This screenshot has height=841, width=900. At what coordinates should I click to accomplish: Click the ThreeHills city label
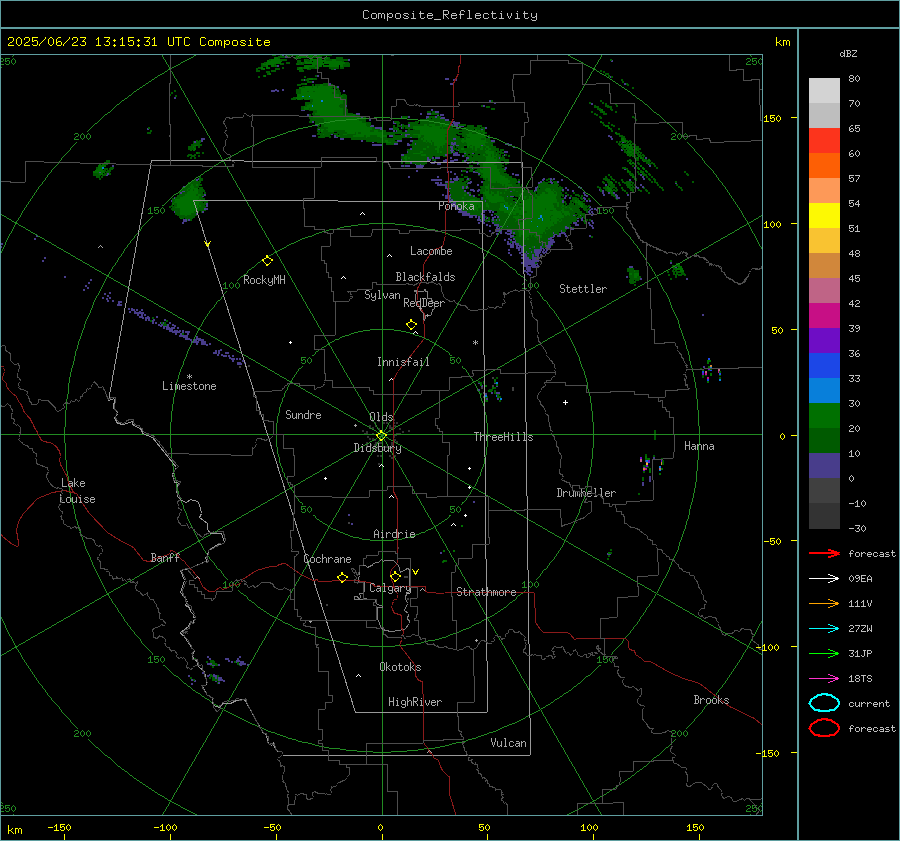tap(503, 437)
